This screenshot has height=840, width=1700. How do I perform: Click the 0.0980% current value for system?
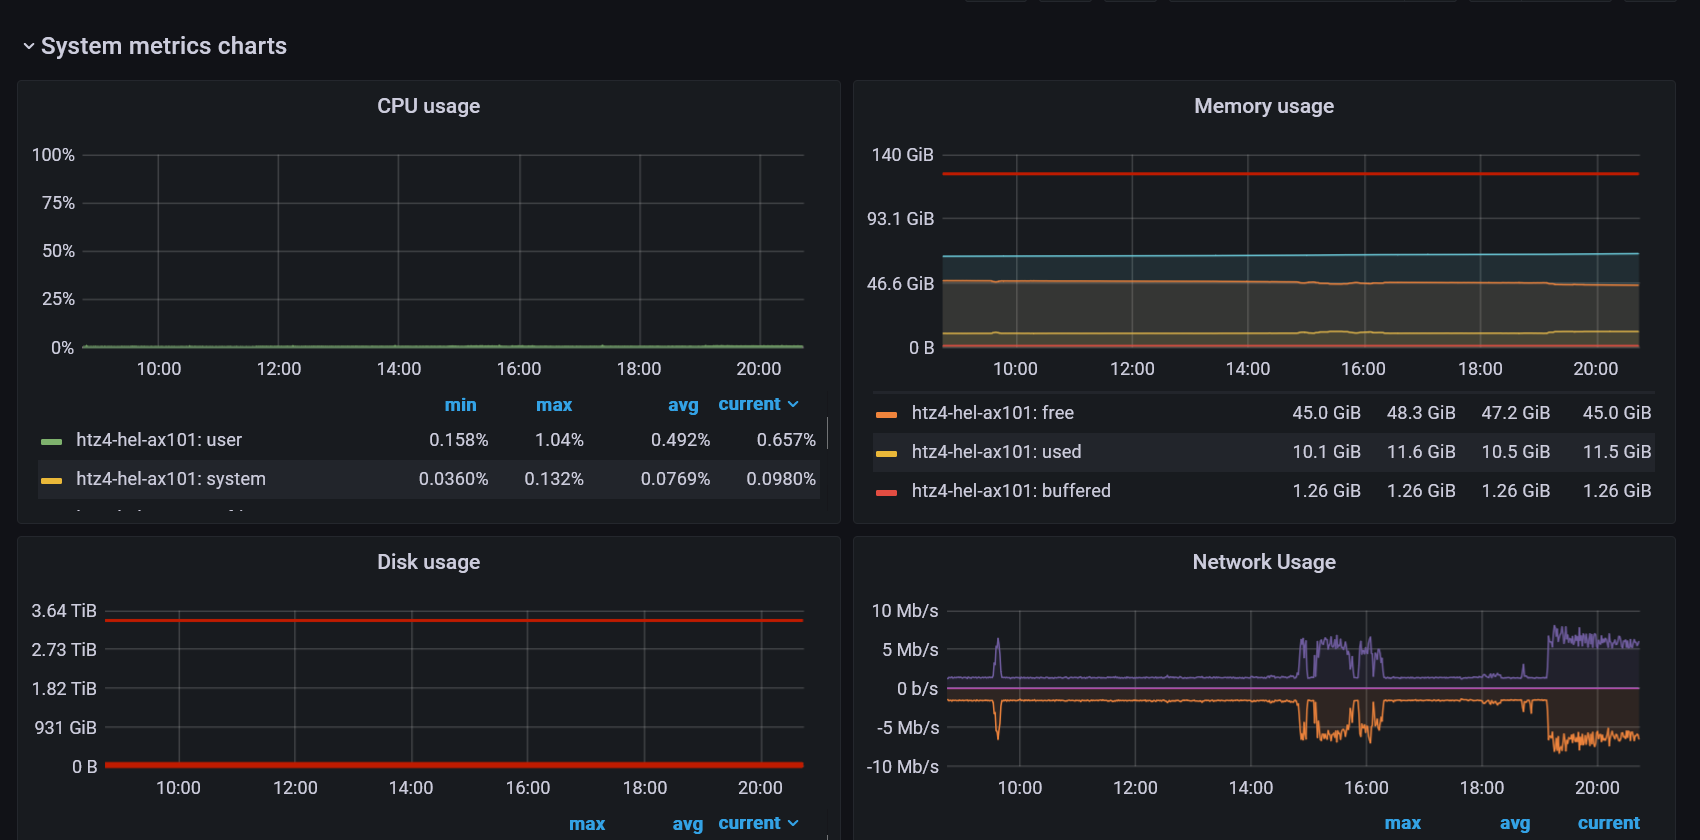pyautogui.click(x=781, y=479)
